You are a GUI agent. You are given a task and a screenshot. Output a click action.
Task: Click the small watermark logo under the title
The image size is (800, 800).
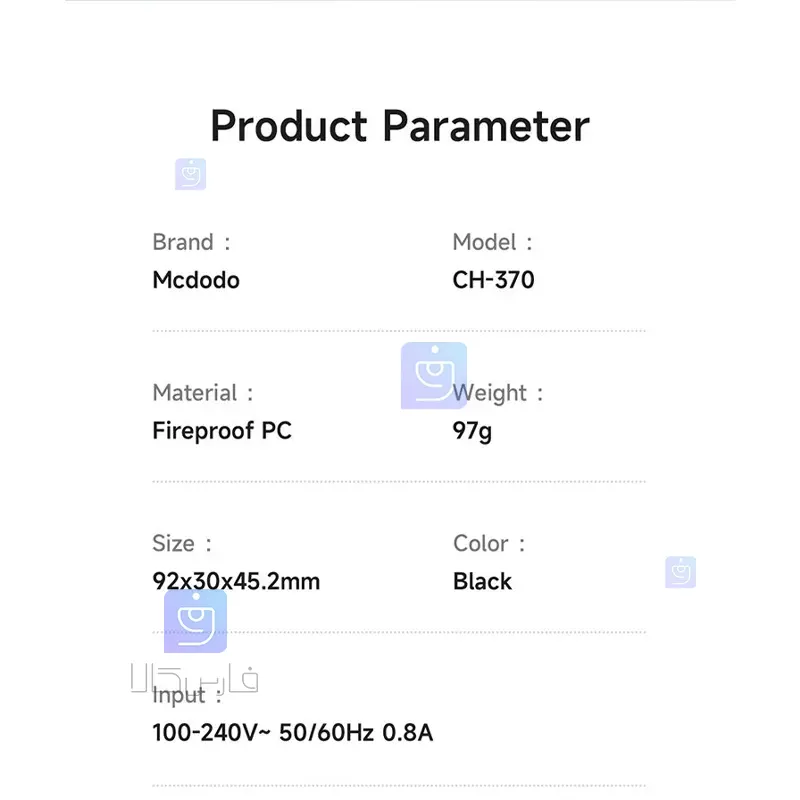click(190, 174)
